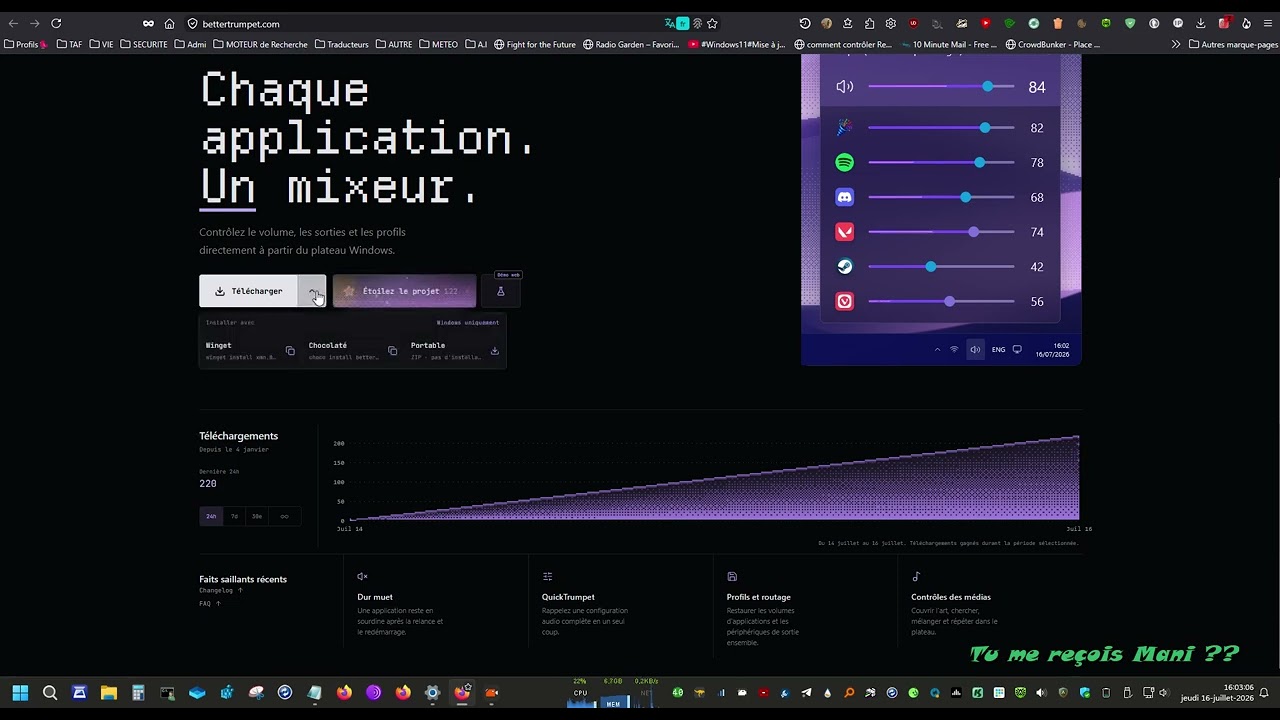Collapse the Télécharger install options chevron

(313, 291)
